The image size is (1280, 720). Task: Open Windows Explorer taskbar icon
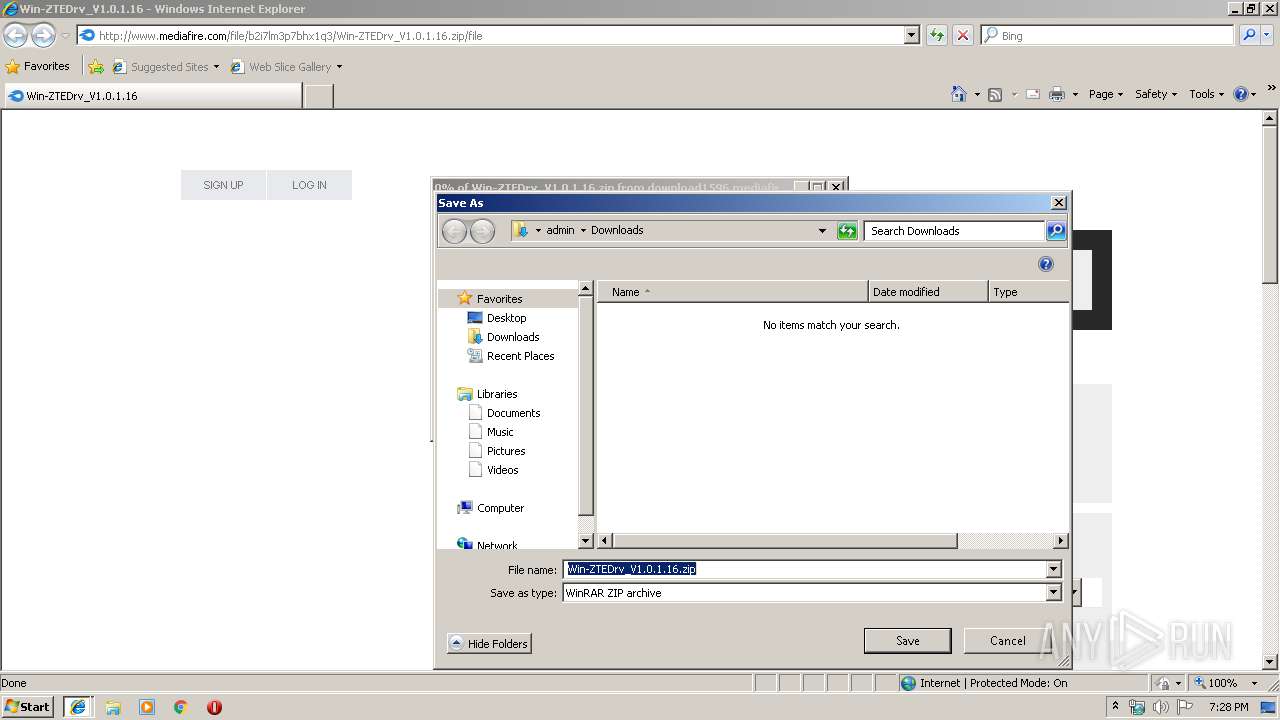113,707
